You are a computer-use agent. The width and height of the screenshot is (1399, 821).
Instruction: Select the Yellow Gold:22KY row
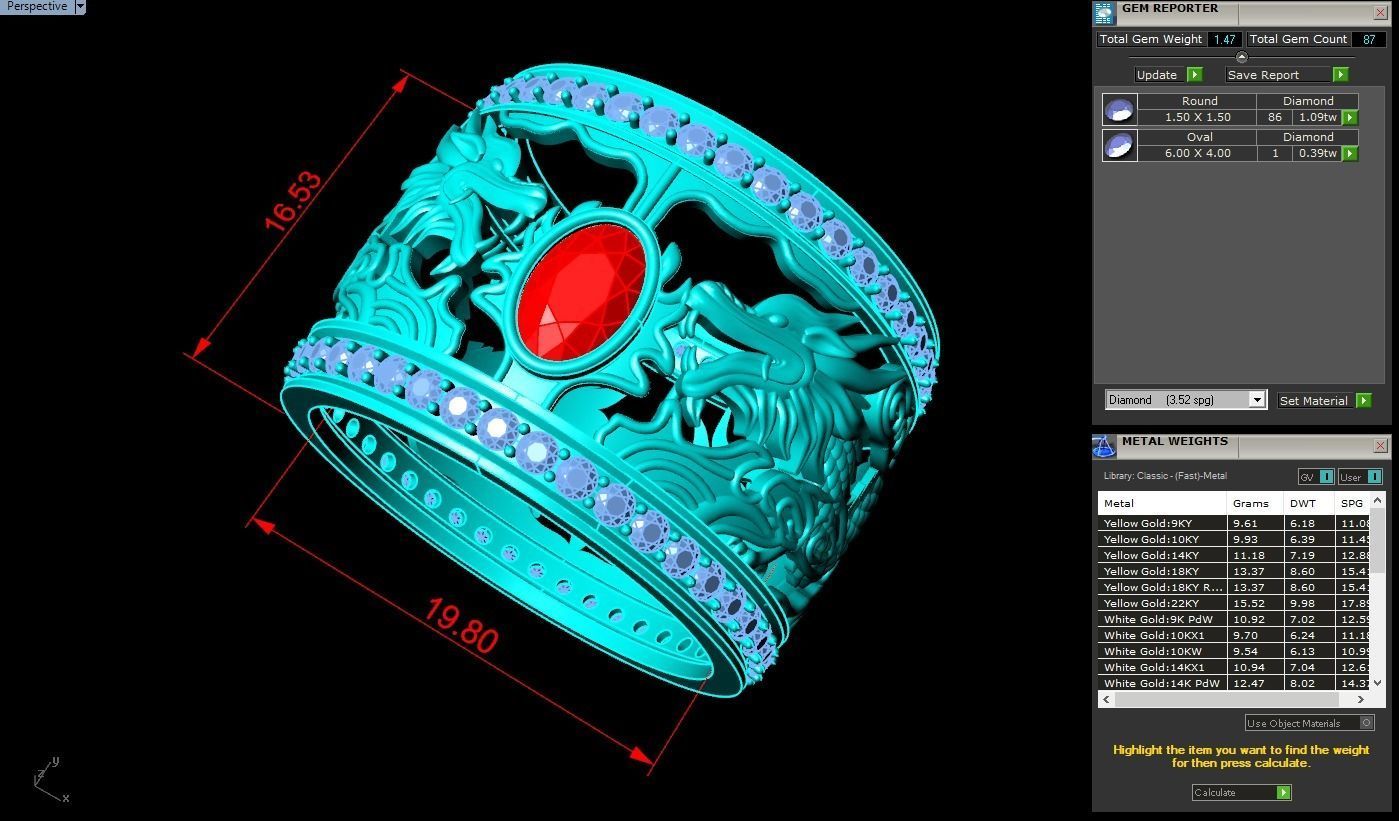pyautogui.click(x=1233, y=603)
